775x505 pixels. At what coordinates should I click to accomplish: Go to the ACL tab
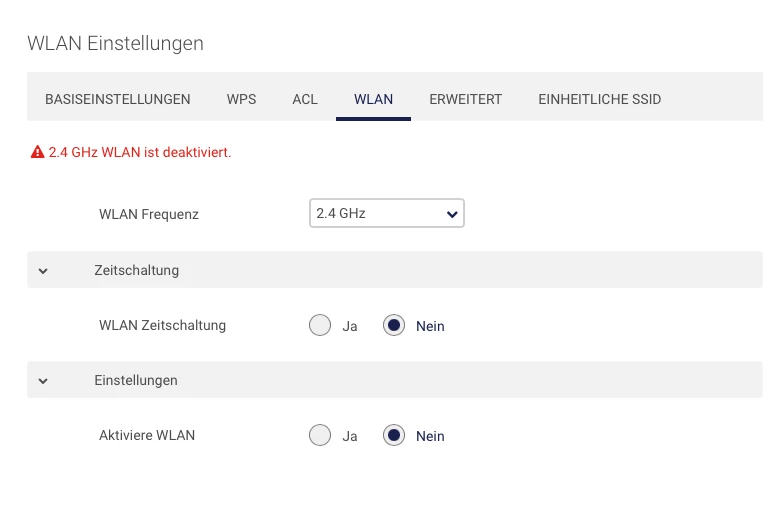305,99
